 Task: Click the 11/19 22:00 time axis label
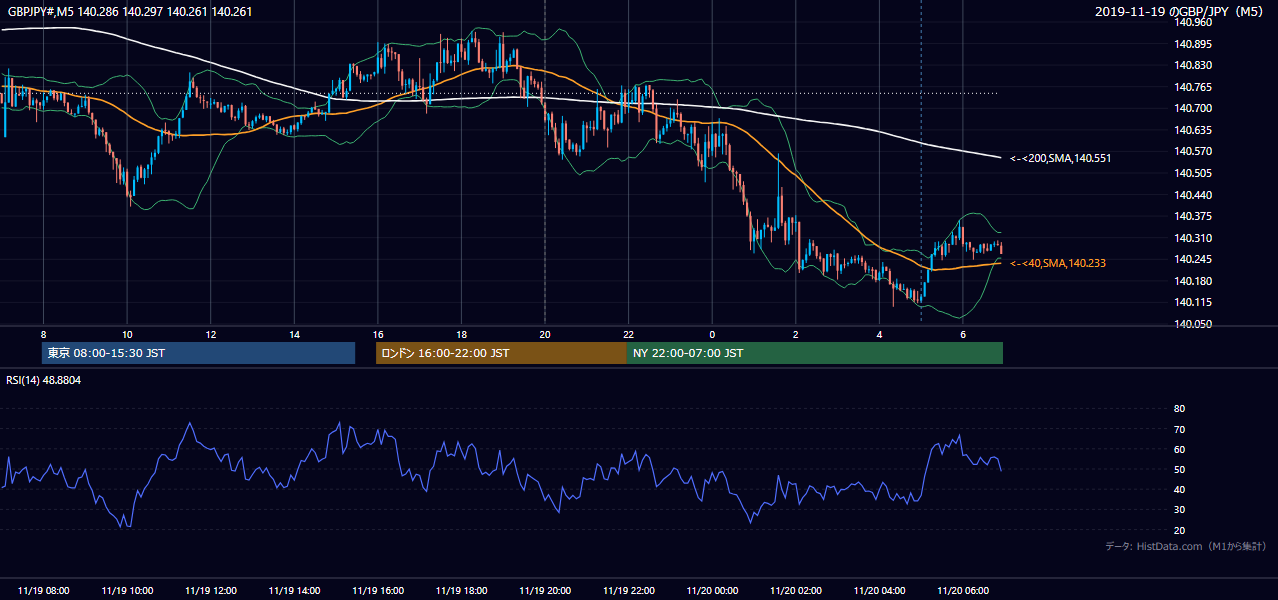point(629,591)
